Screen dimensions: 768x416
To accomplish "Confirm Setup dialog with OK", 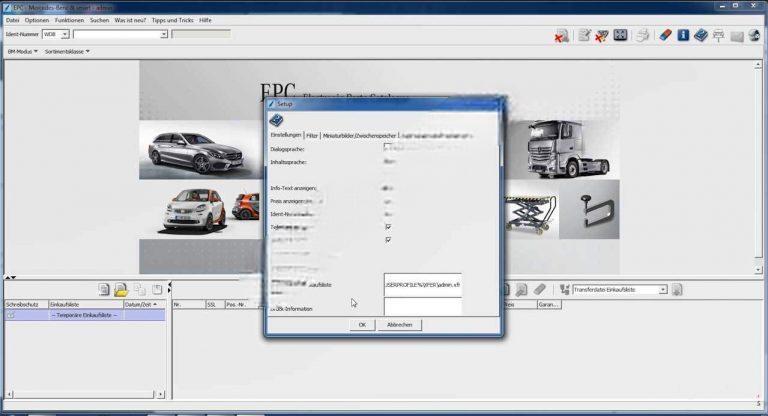I will coord(362,325).
